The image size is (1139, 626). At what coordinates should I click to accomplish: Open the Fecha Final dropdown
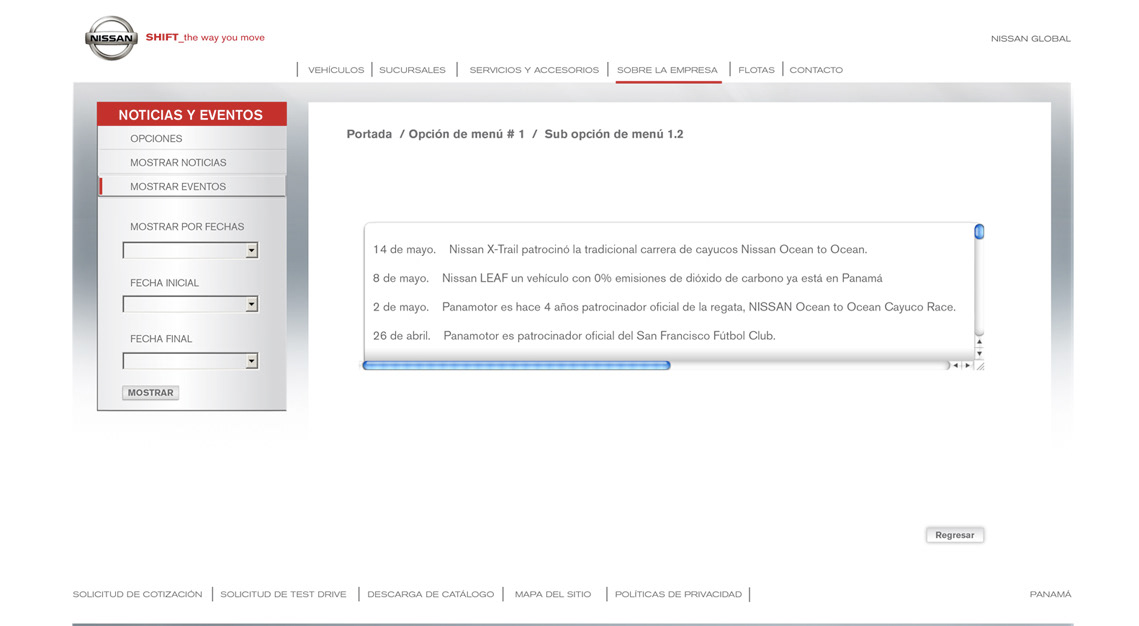click(190, 361)
